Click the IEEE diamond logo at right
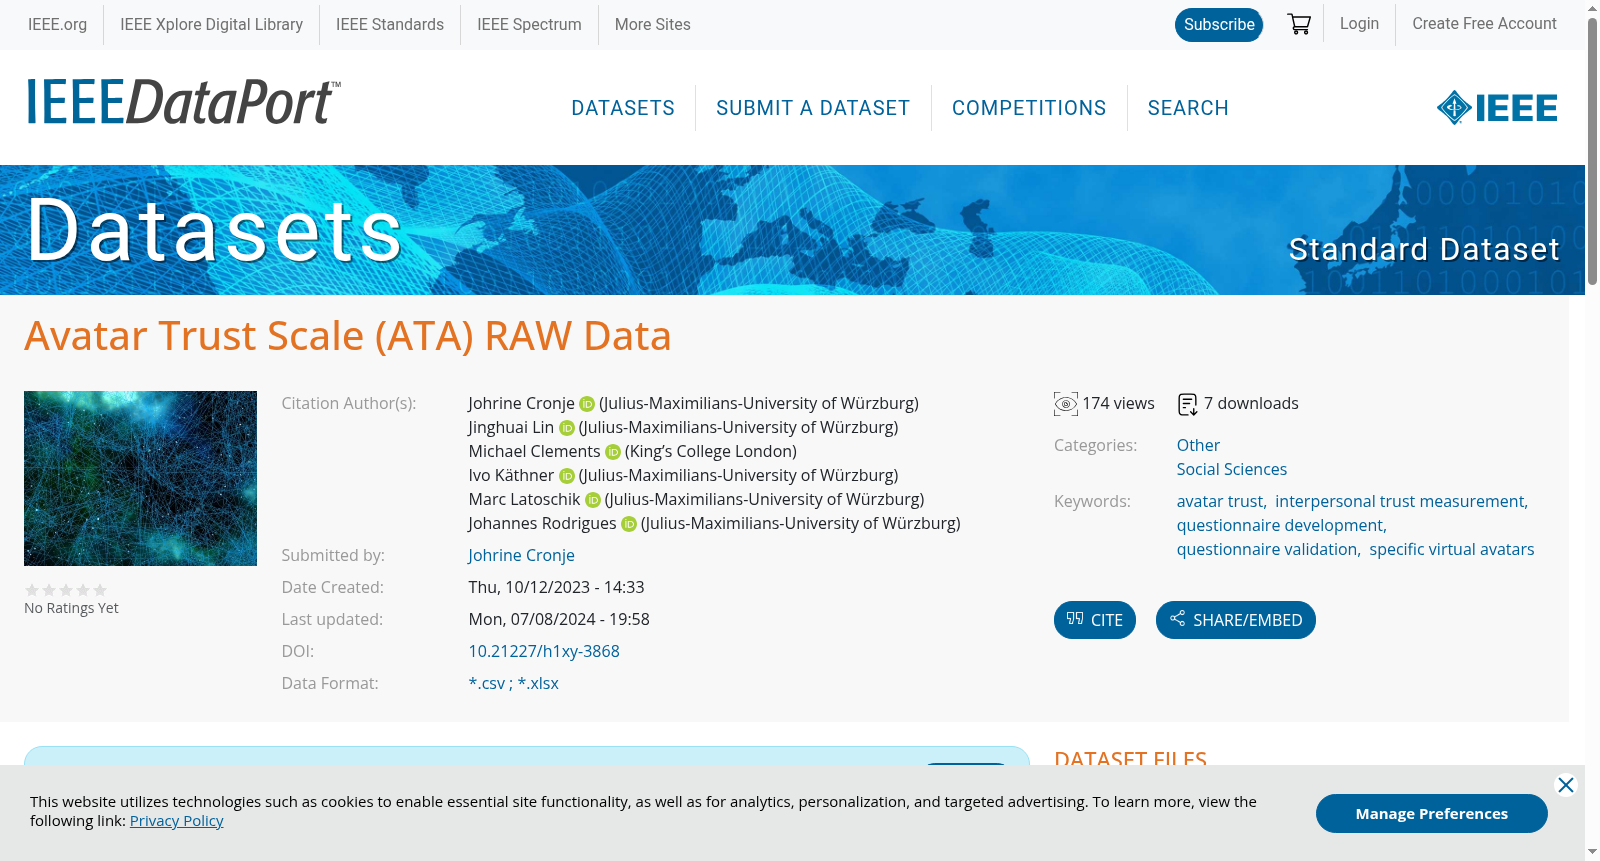The image size is (1600, 861). point(1497,108)
